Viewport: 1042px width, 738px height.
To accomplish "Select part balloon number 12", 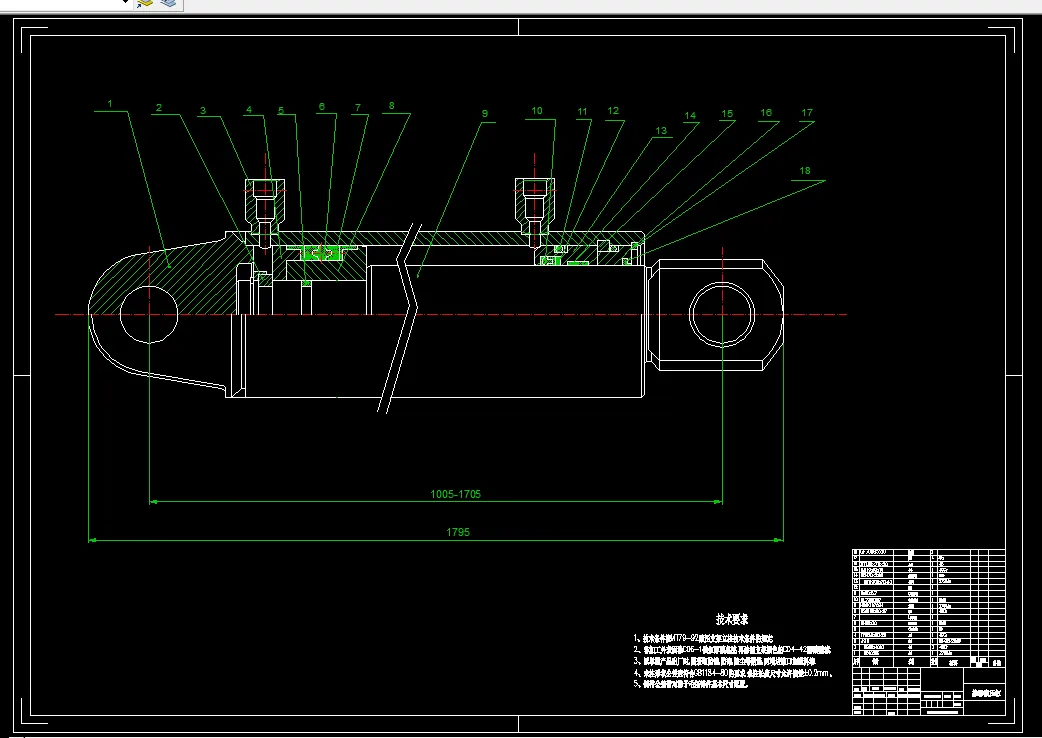I will 613,111.
